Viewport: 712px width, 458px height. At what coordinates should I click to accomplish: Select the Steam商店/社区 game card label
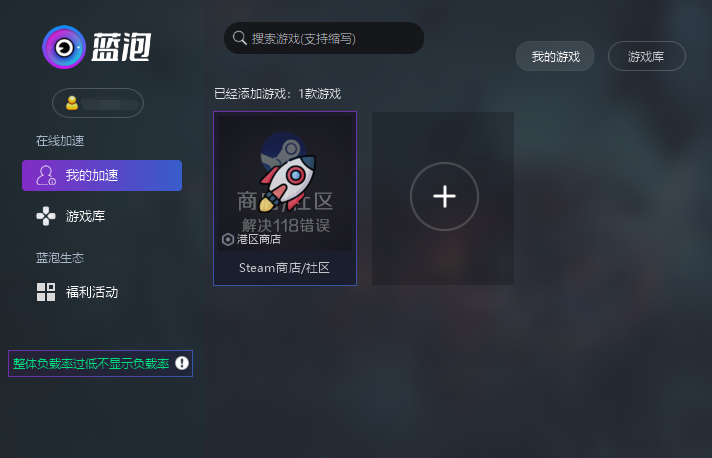[x=285, y=268]
